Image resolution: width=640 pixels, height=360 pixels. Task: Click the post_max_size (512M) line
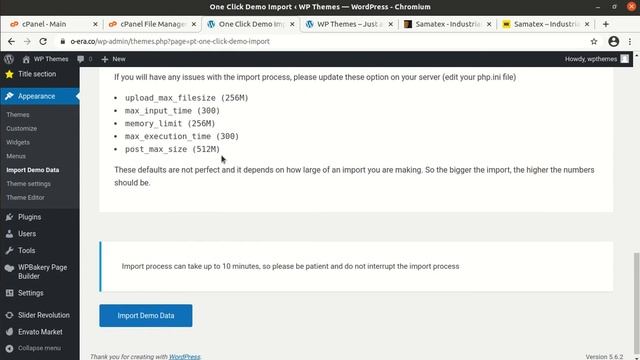tap(172, 149)
